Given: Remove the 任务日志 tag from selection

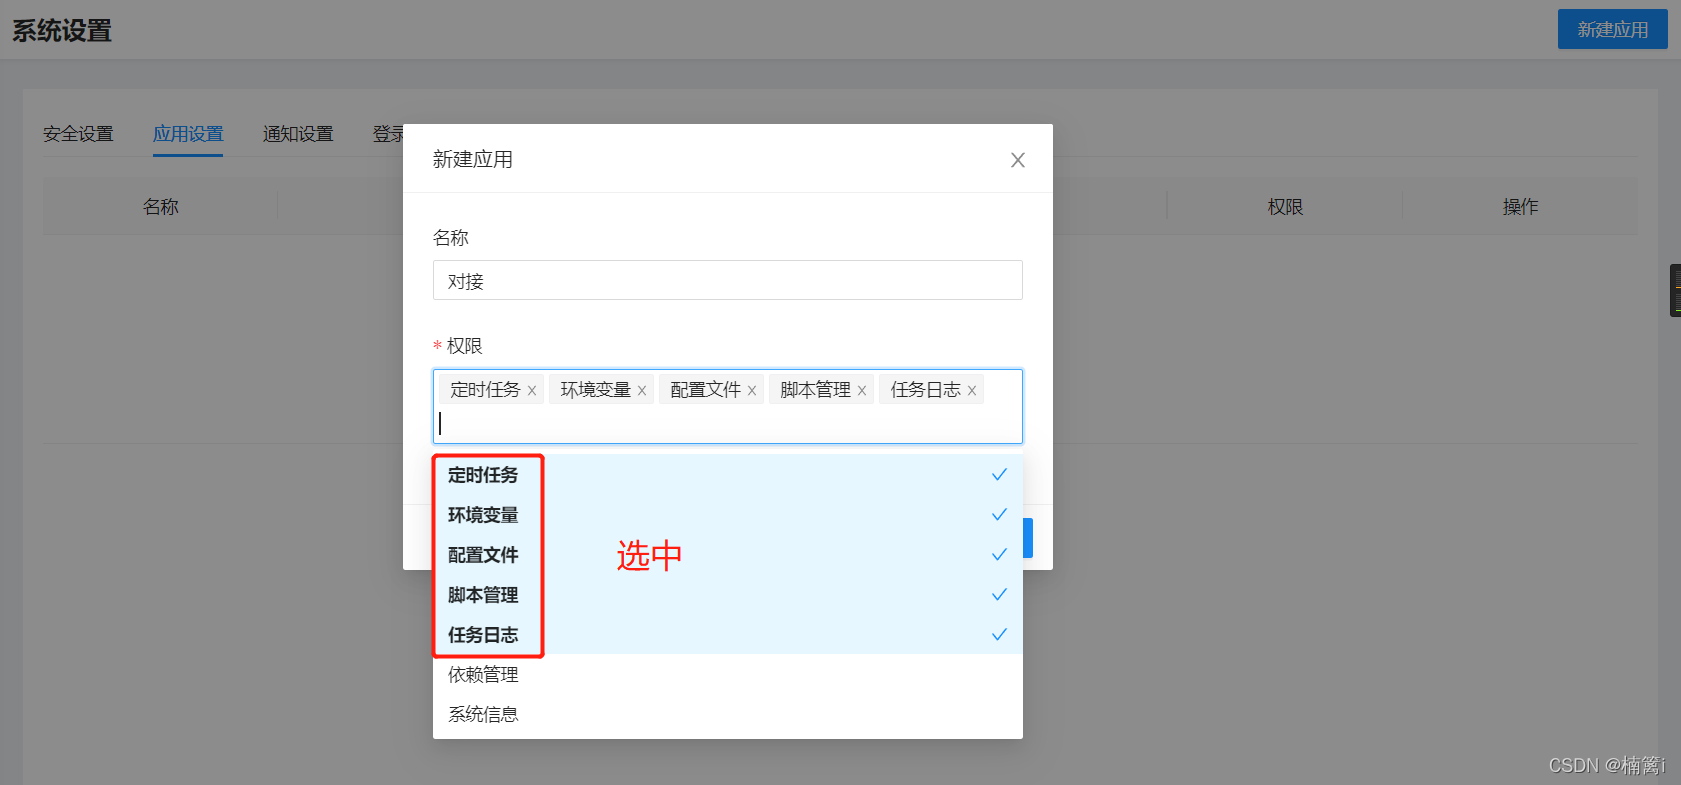Looking at the screenshot, I should pyautogui.click(x=972, y=391).
